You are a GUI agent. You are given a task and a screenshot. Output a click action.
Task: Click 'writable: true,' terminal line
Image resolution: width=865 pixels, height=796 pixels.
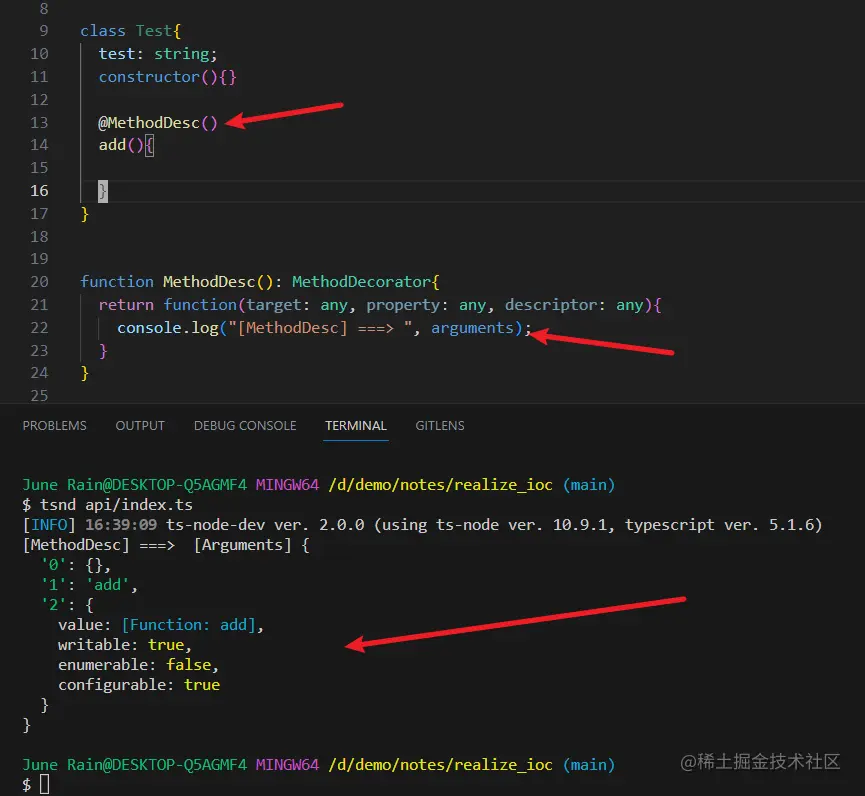pos(125,645)
